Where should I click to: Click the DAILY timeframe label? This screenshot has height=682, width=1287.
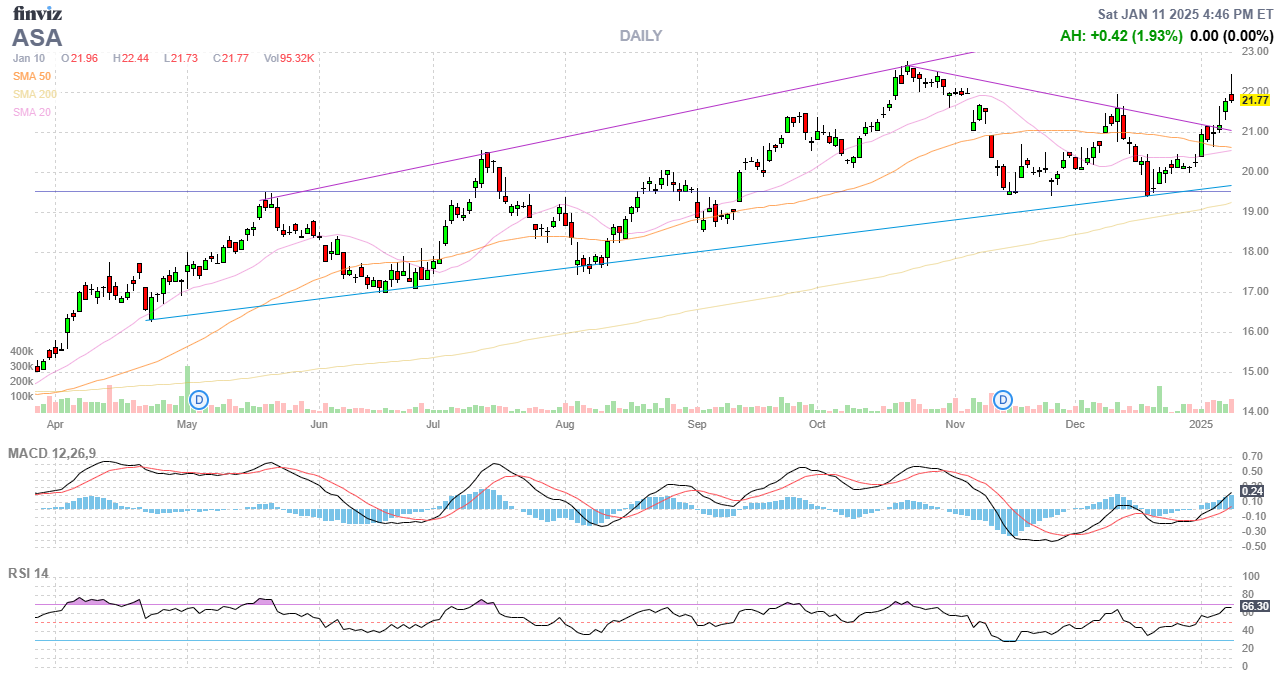640,36
